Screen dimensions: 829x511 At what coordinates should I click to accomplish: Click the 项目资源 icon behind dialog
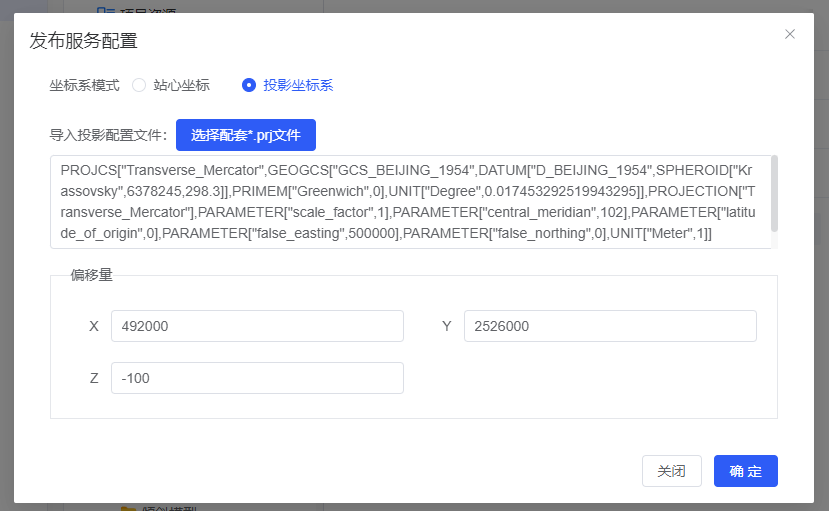[x=105, y=8]
